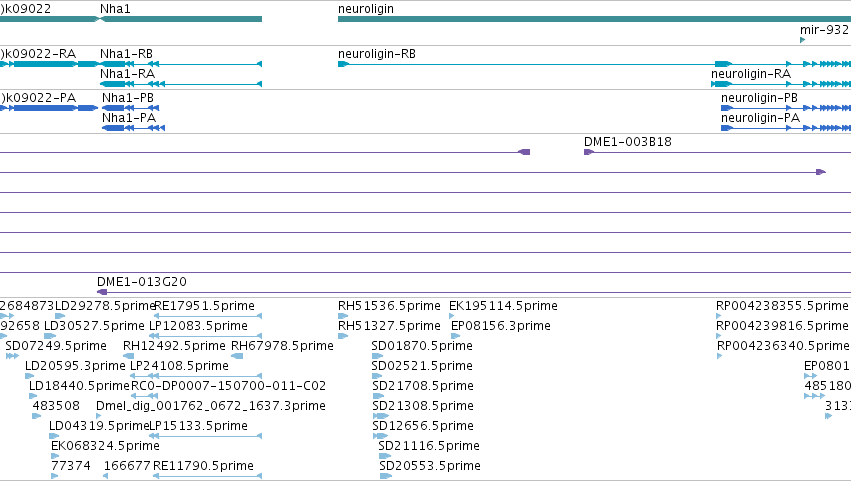Select the EP08156.3prime EST glyph
The image size is (851, 481).
coord(456,336)
